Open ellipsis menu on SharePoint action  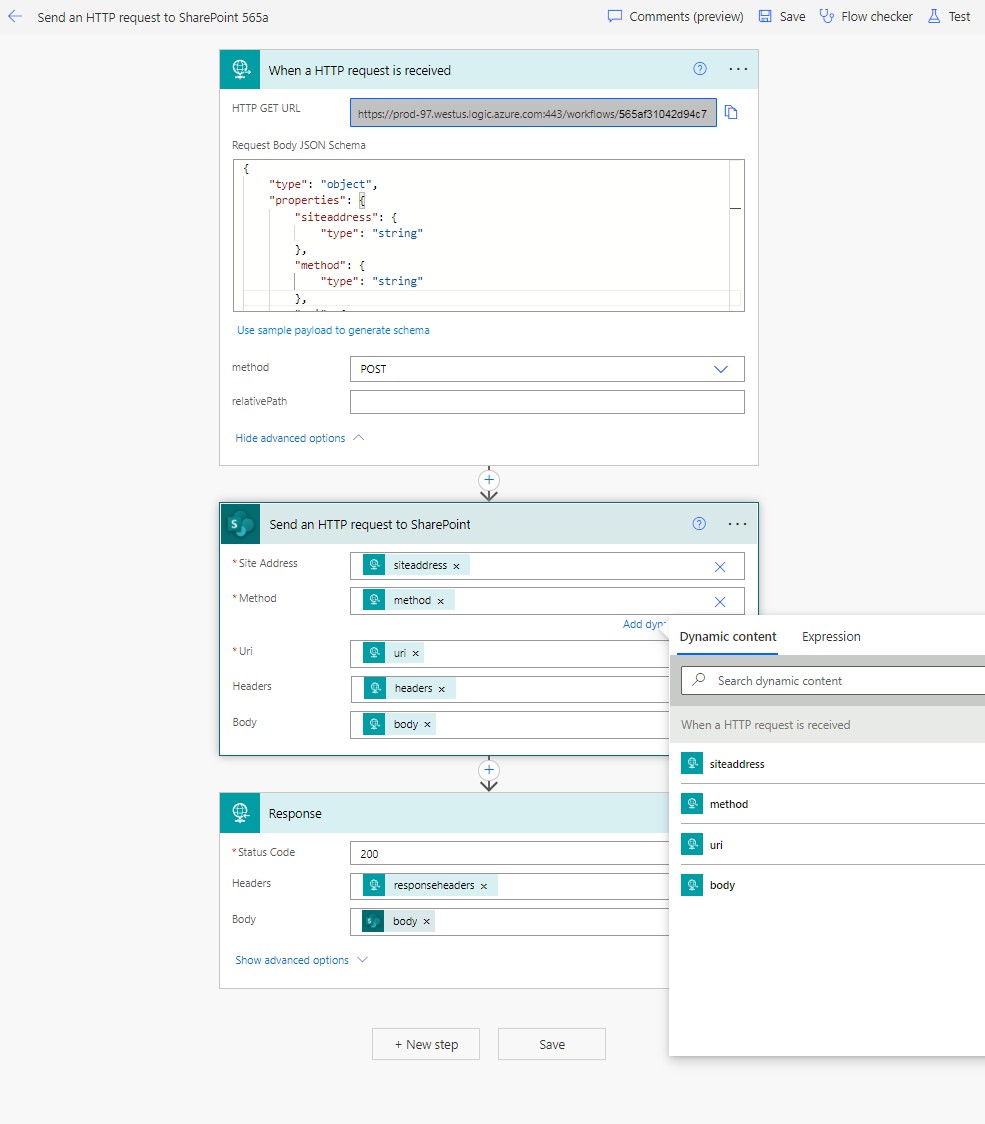(738, 523)
